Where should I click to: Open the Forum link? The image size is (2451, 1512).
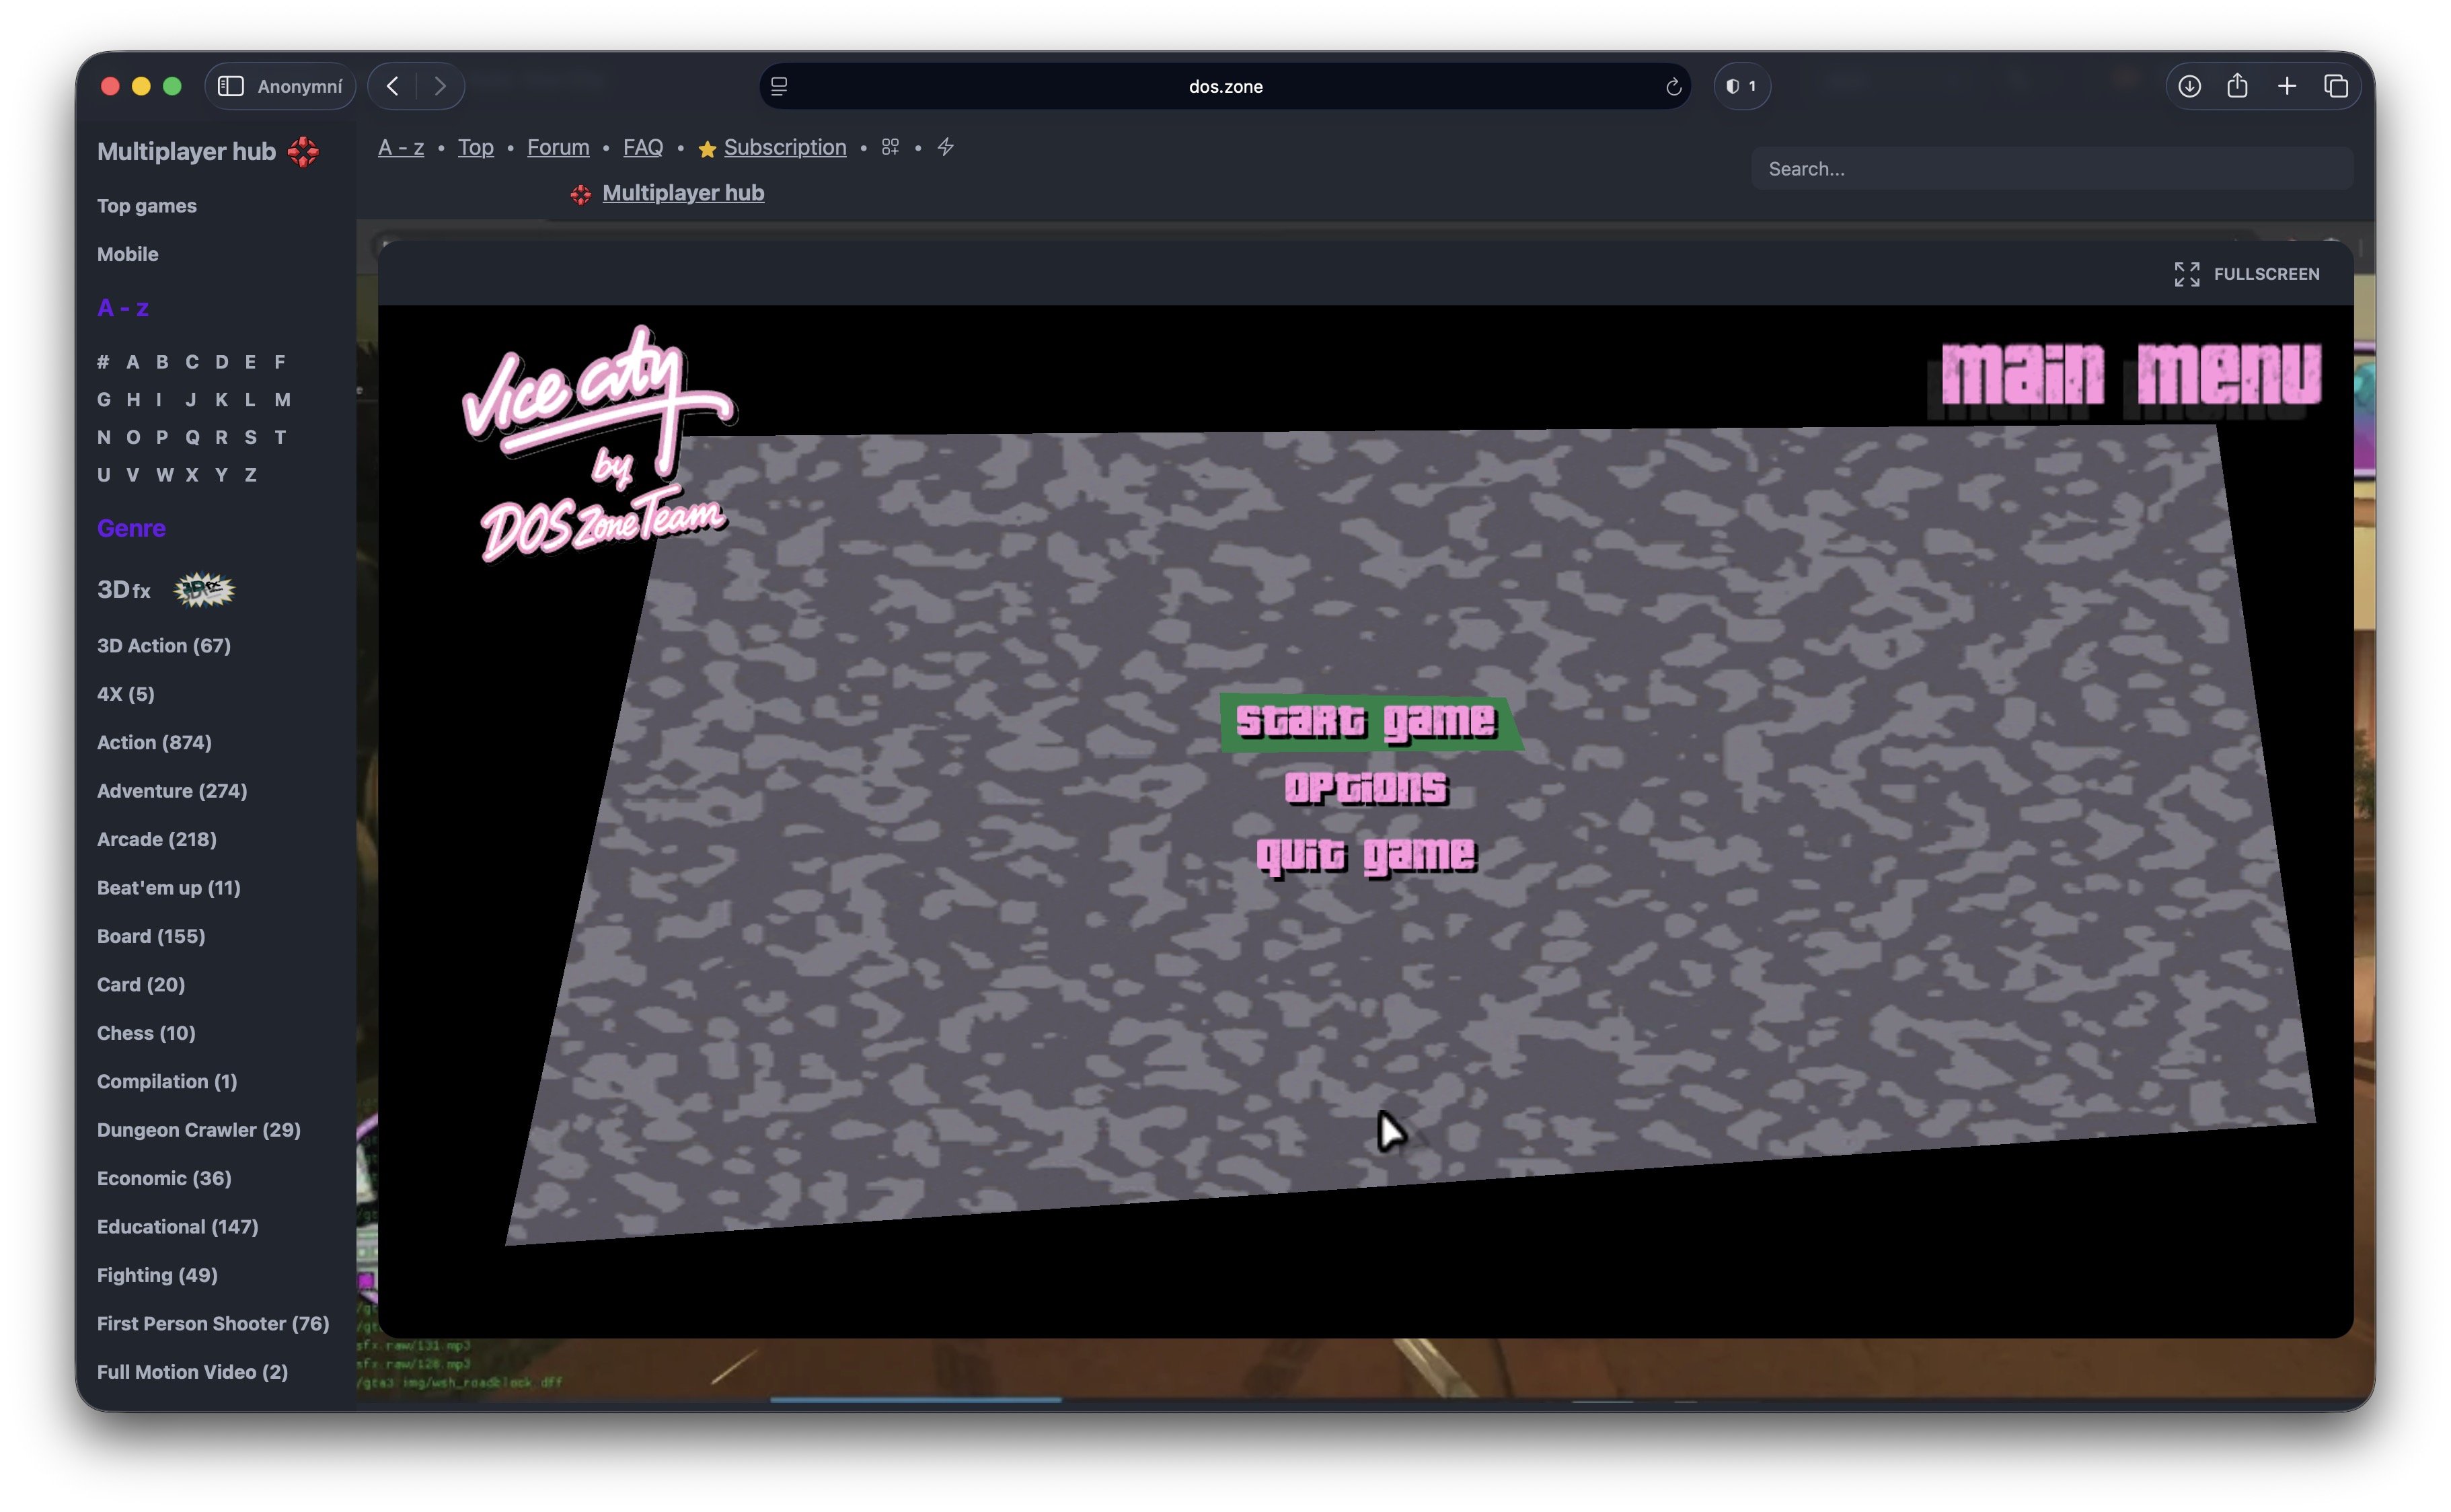coord(558,147)
